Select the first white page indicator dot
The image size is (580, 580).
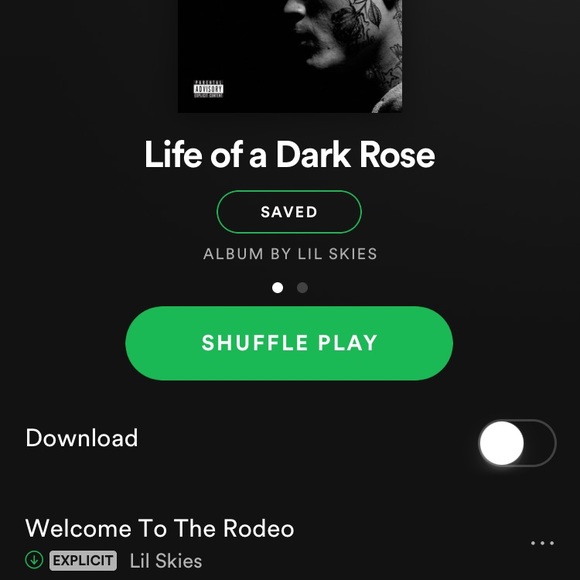pos(277,287)
